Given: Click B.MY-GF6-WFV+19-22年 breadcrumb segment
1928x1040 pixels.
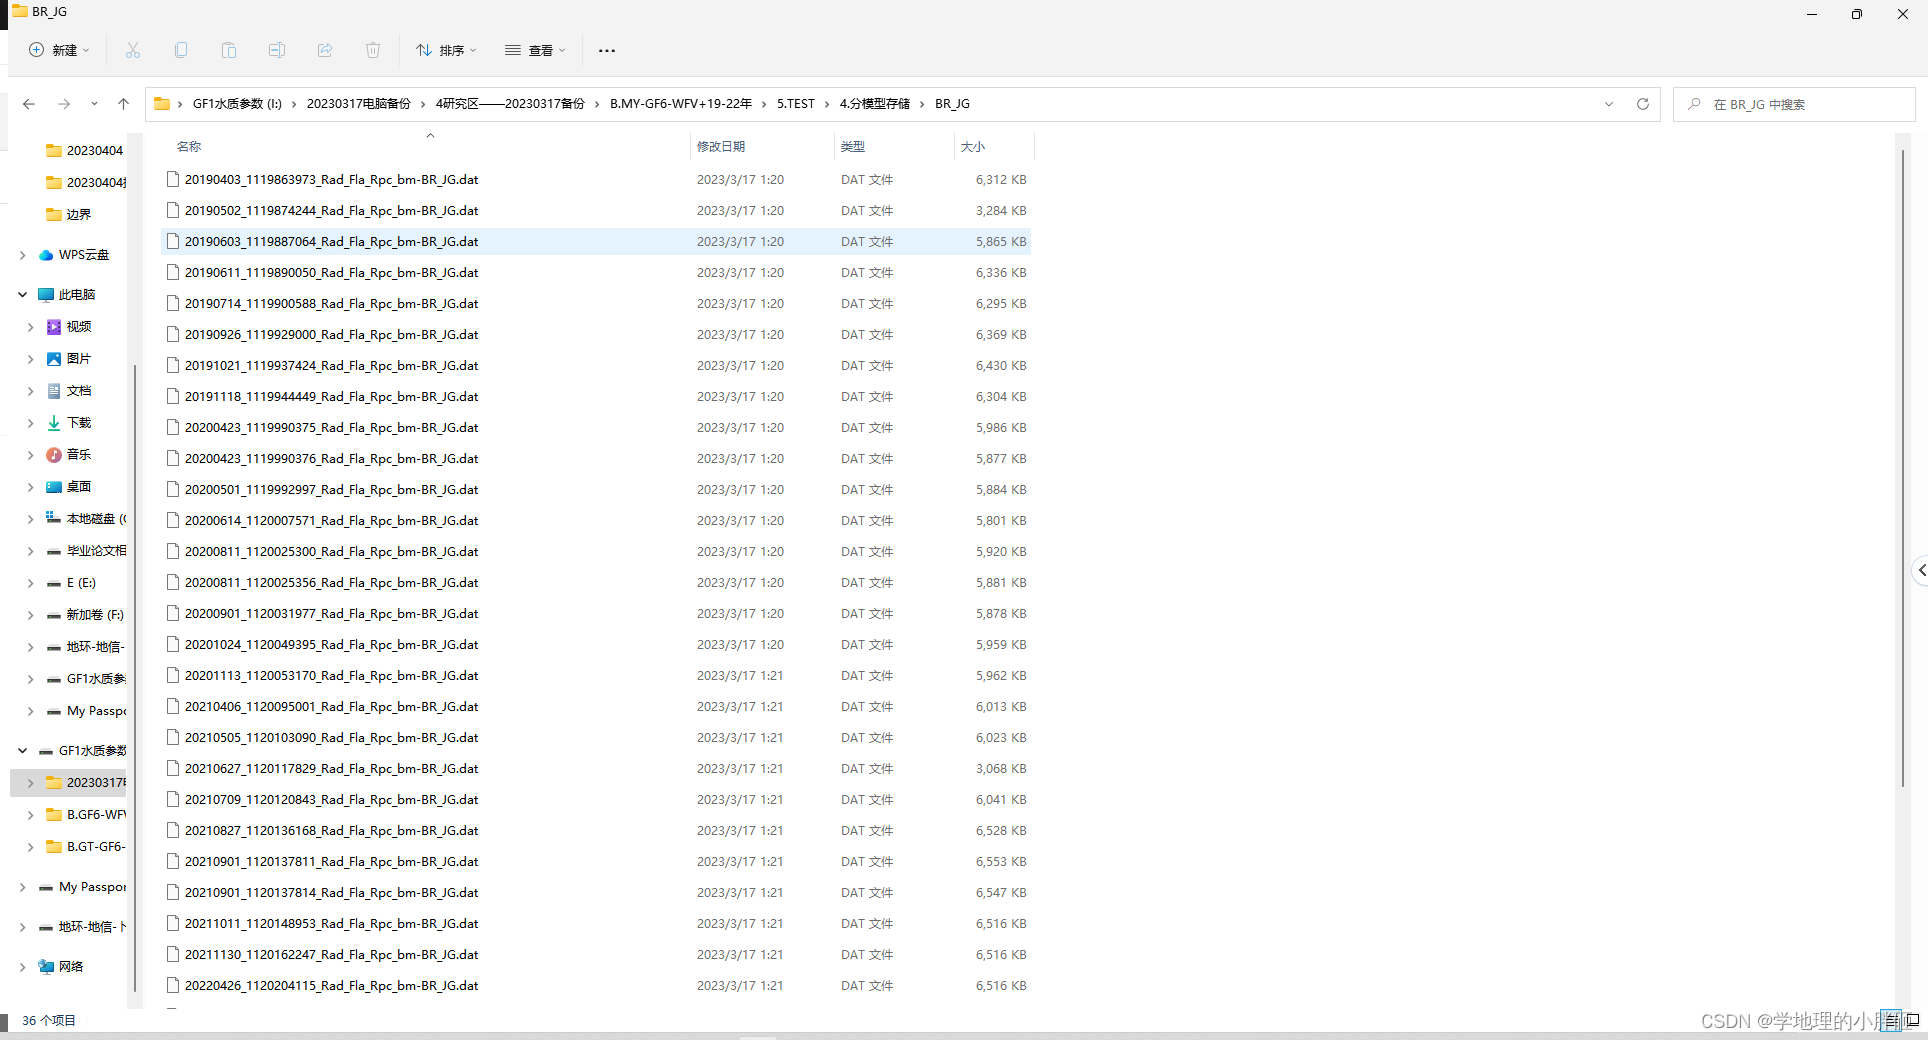Looking at the screenshot, I should click(x=681, y=104).
